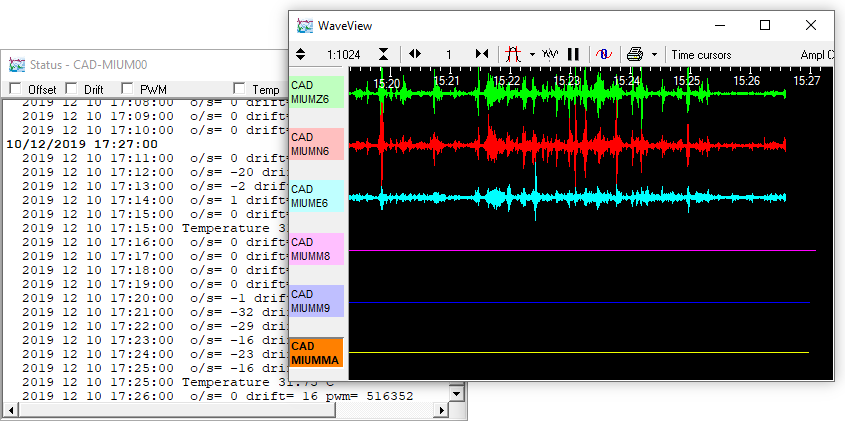845x421 pixels.
Task: Click the horizontal compress time arrows icon
Action: (482, 54)
